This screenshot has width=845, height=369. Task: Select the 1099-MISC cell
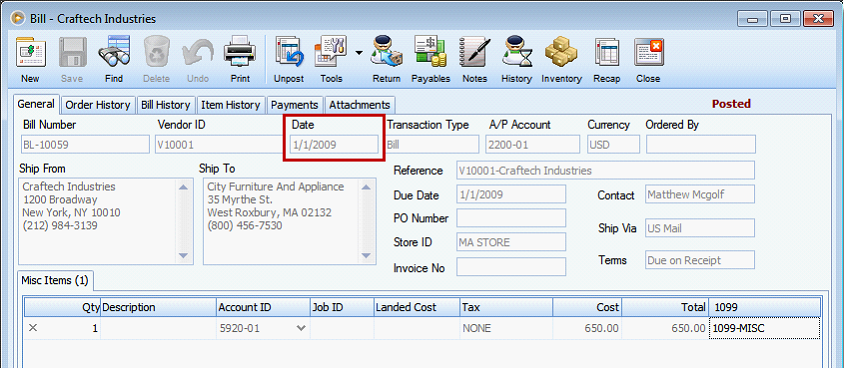[764, 328]
